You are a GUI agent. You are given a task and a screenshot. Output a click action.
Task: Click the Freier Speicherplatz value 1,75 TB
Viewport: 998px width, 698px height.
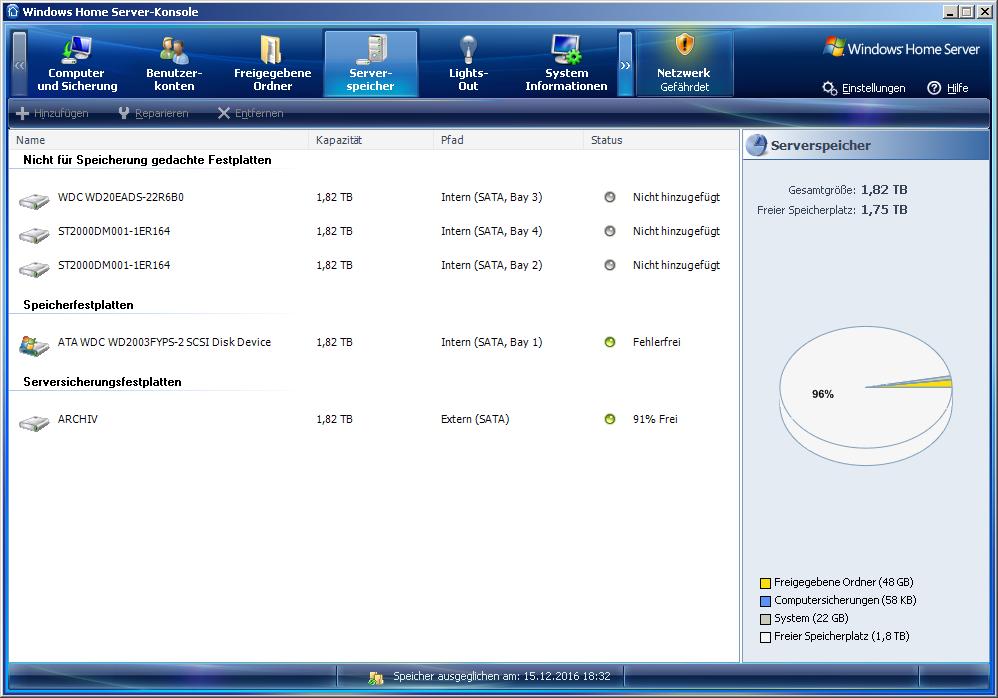[x=884, y=210]
